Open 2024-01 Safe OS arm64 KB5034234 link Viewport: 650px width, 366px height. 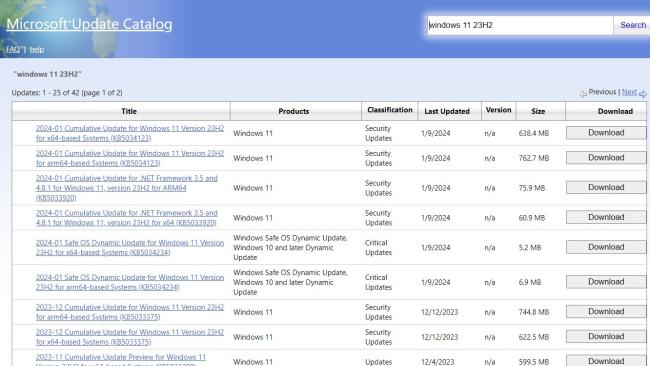point(130,282)
